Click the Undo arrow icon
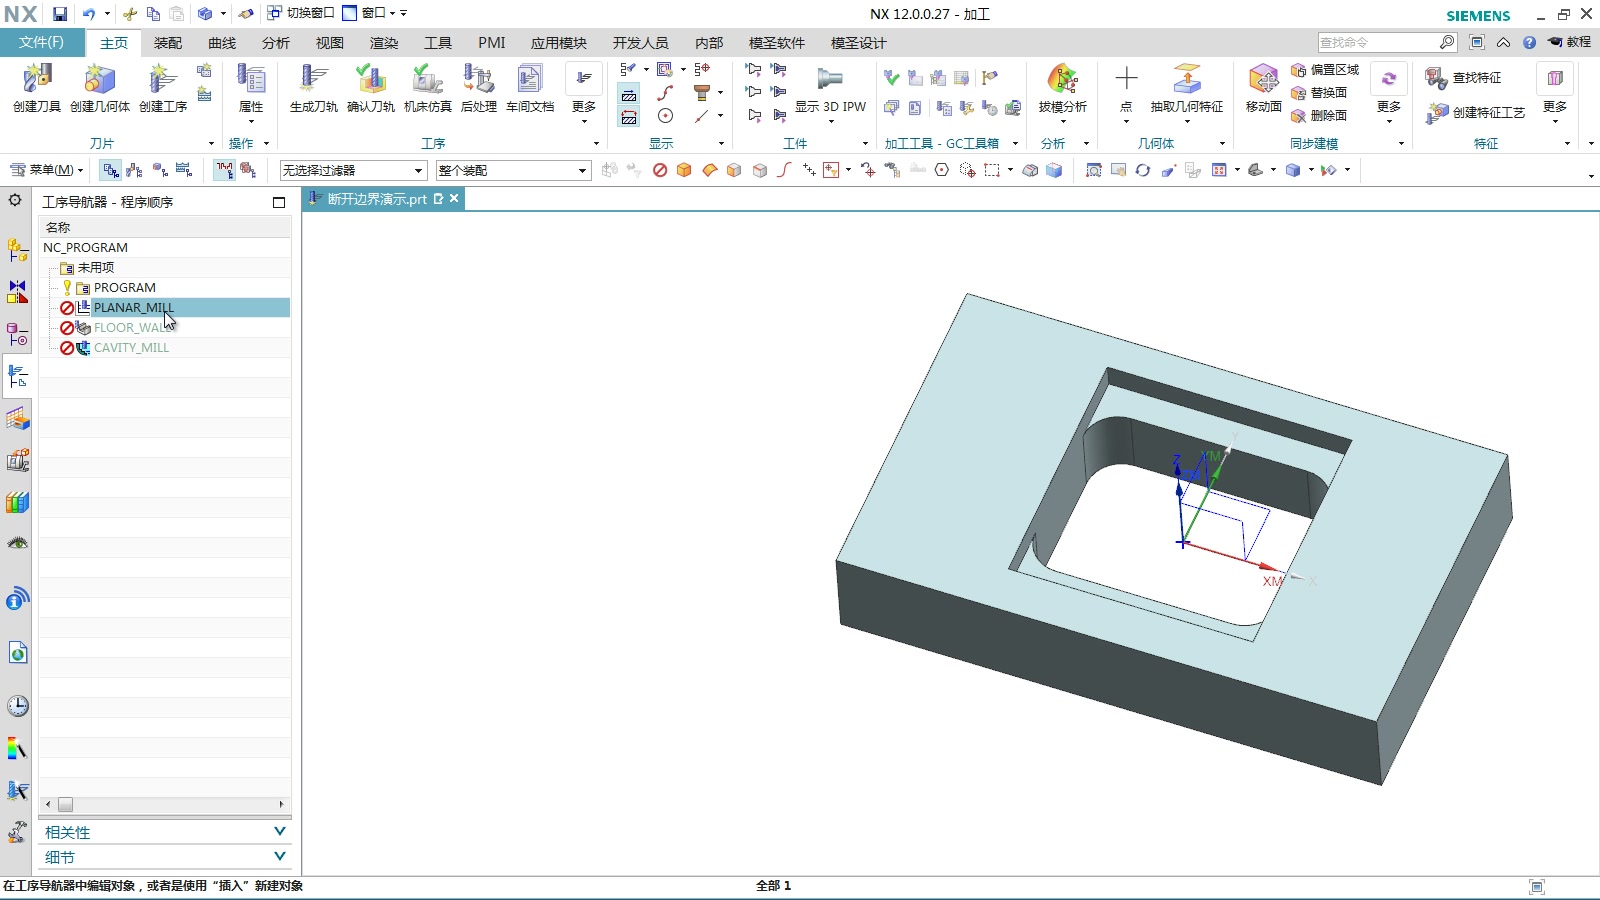Screen dimensions: 1600x900 click(x=88, y=14)
